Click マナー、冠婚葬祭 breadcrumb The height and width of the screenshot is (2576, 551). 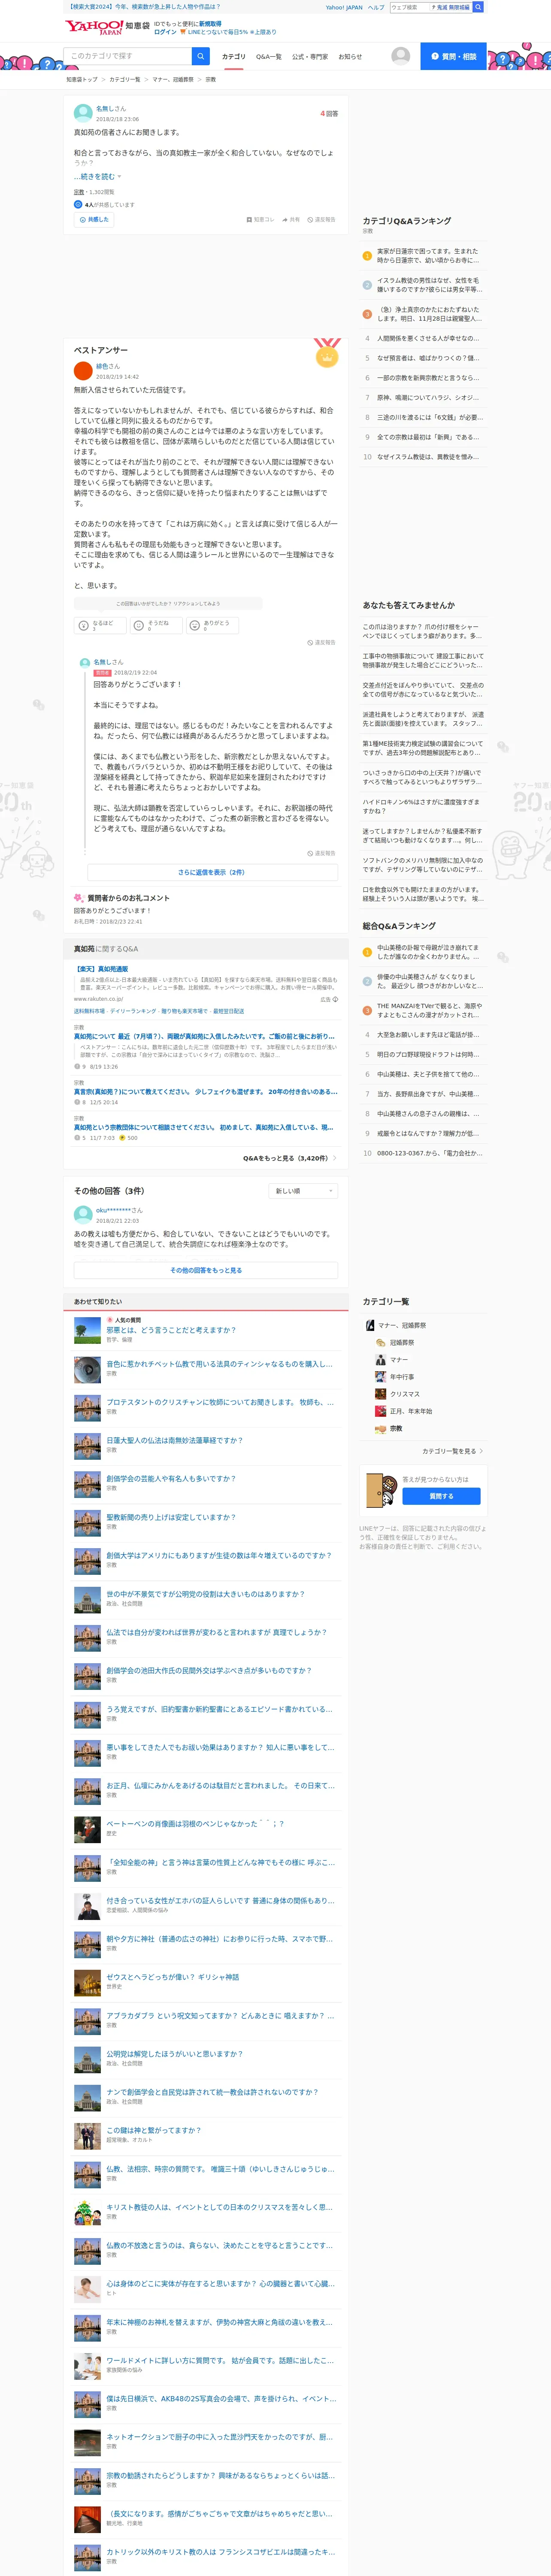click(173, 79)
